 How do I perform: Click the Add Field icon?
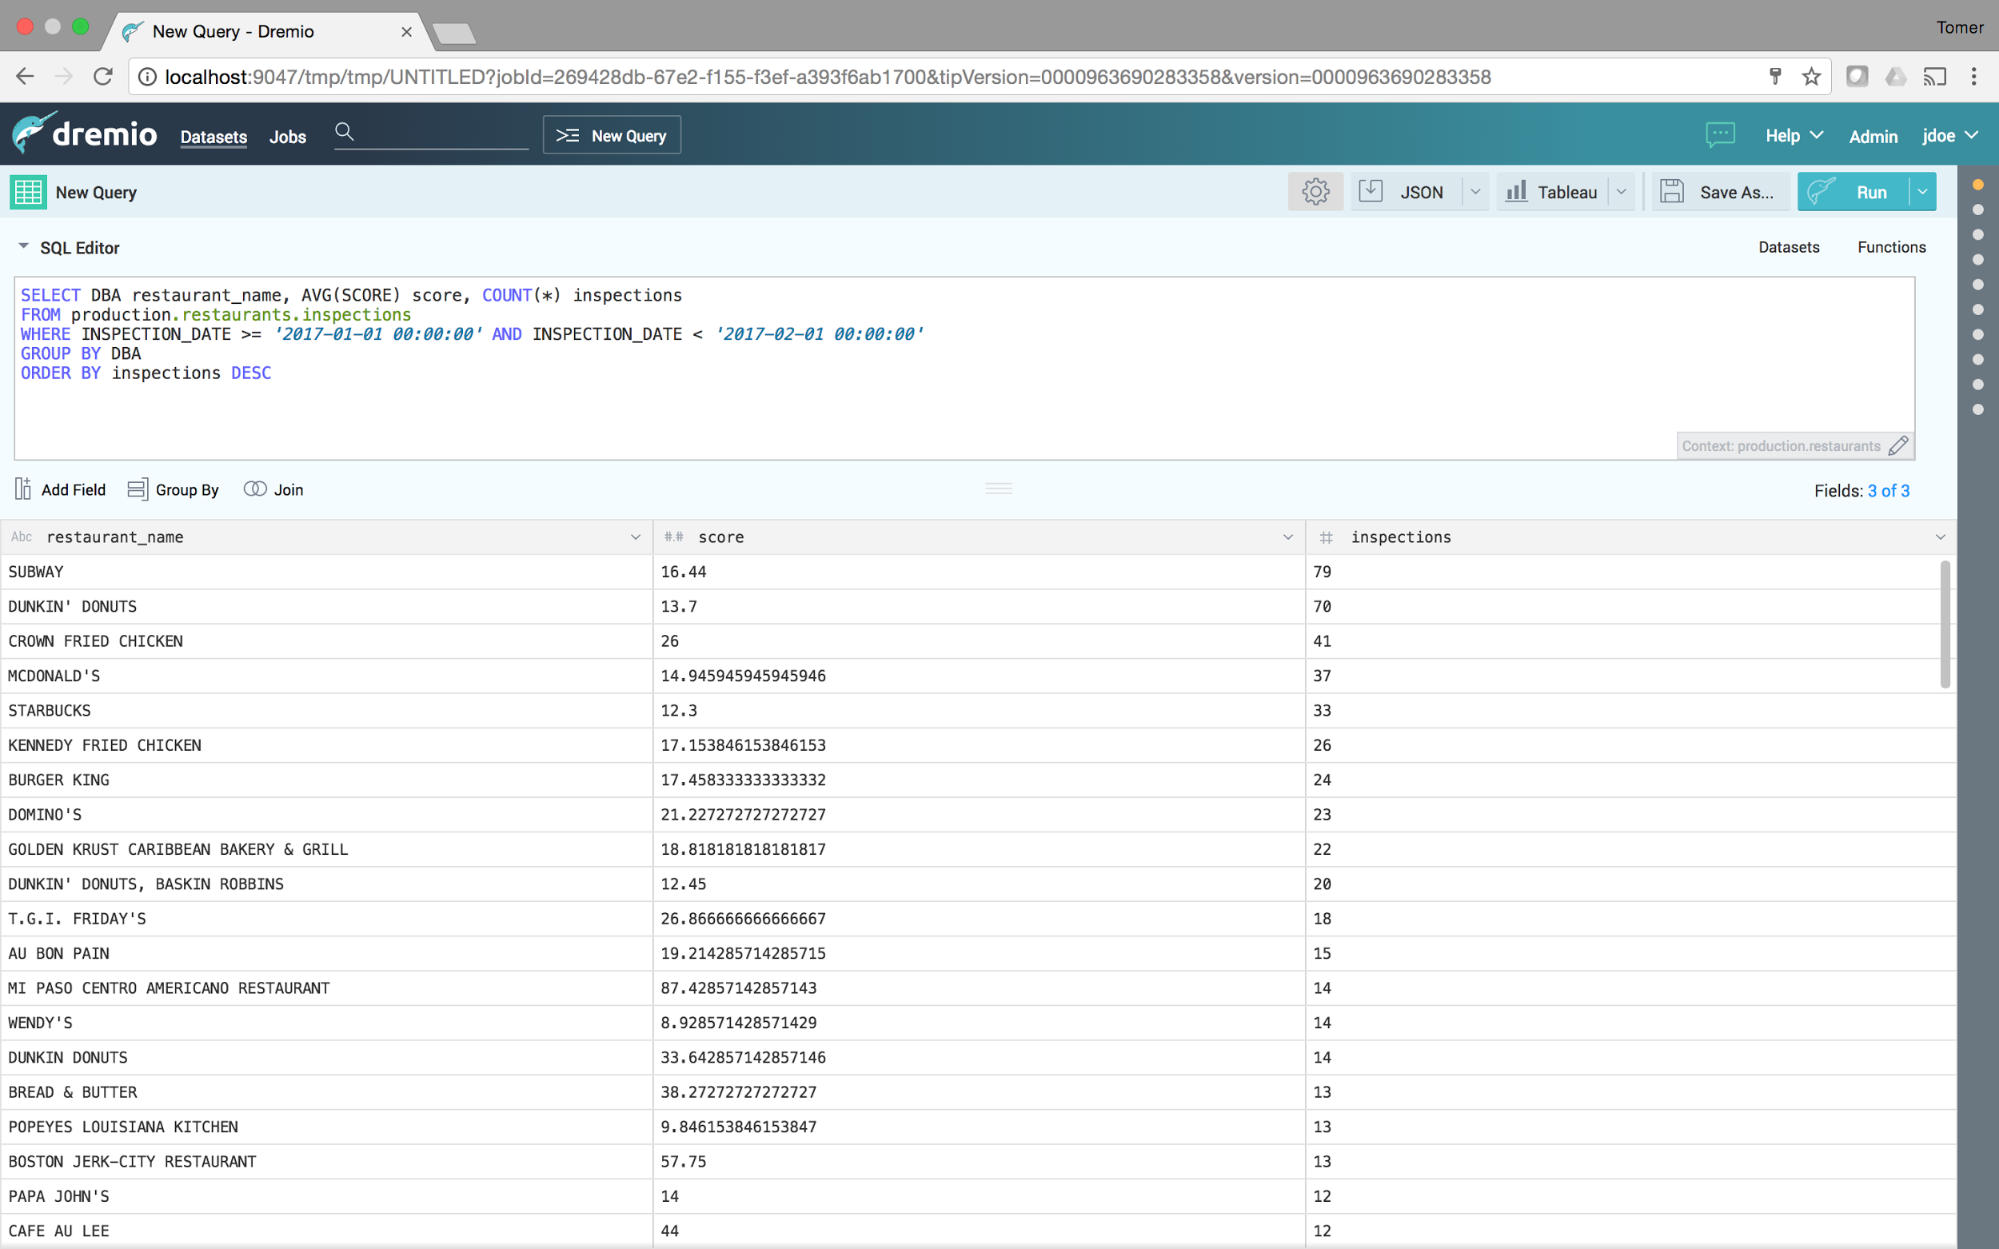click(x=23, y=489)
